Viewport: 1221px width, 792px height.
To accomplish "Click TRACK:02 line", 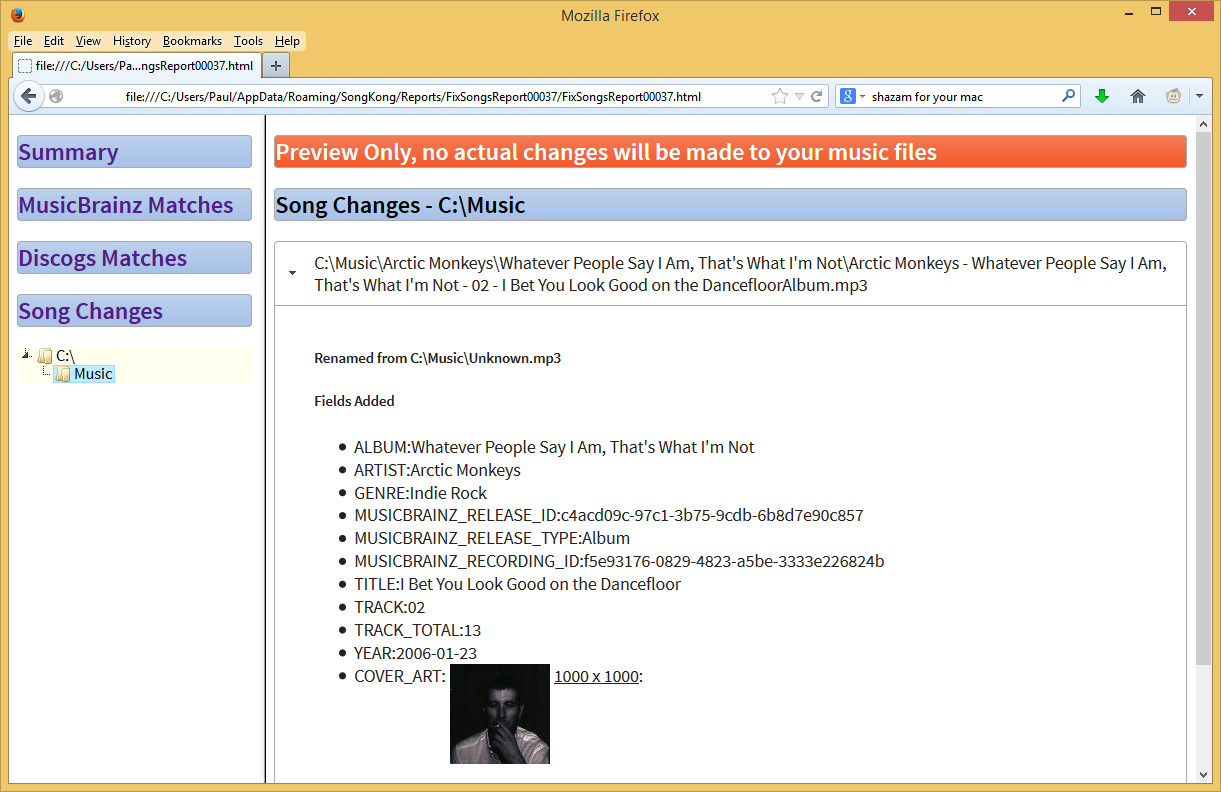I will pos(390,607).
